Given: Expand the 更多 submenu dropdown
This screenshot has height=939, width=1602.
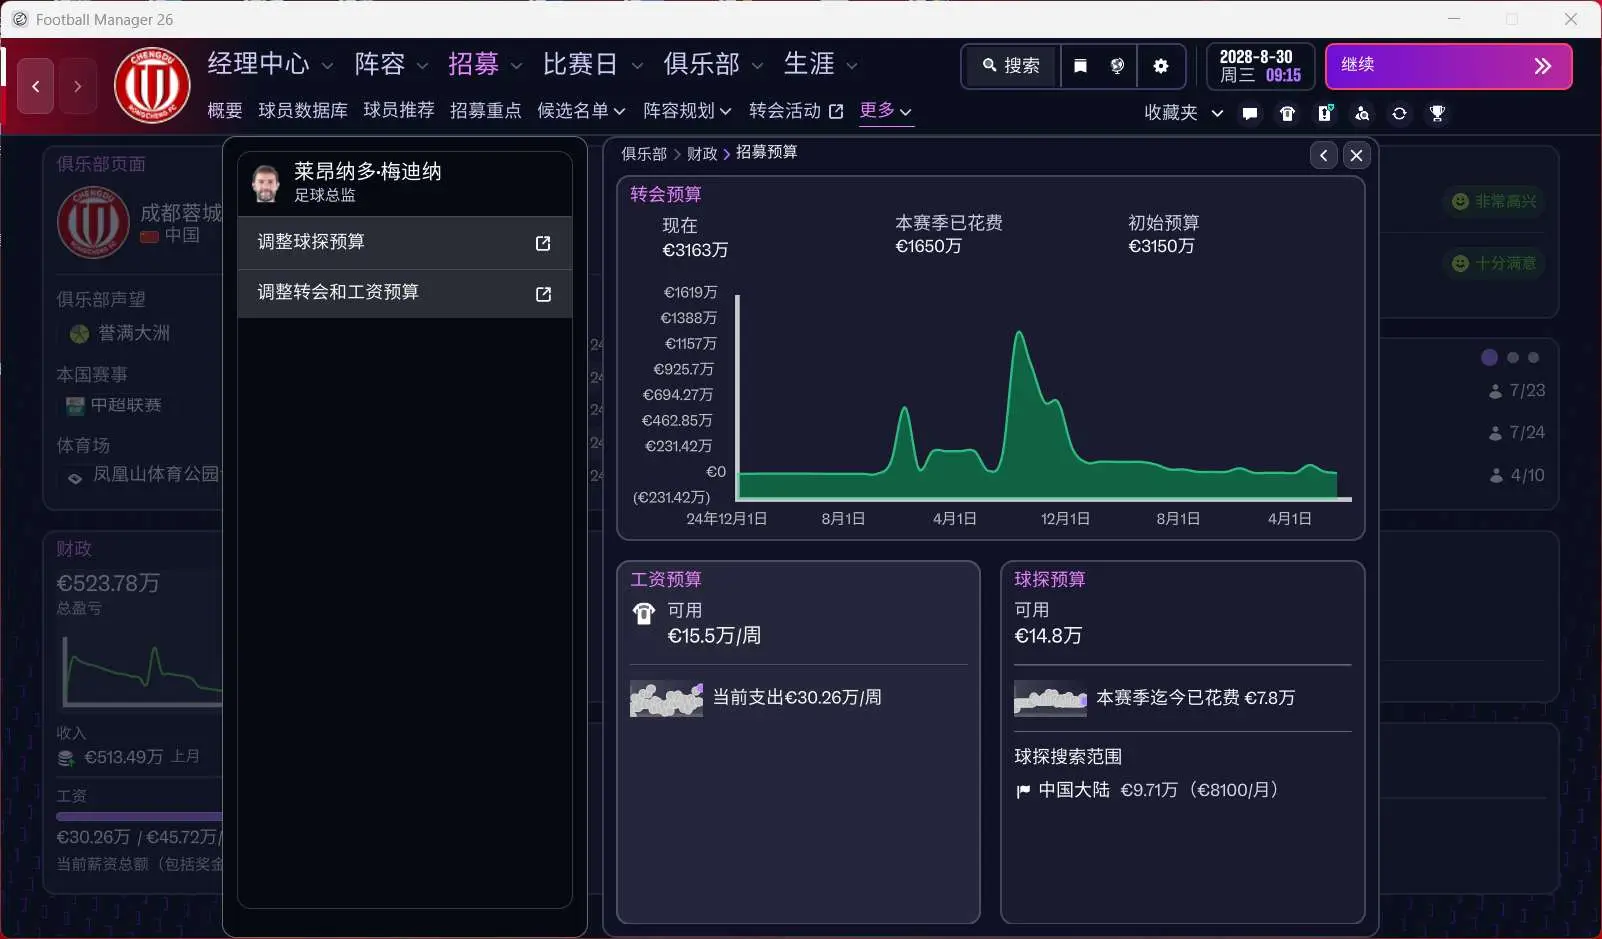Looking at the screenshot, I should coord(885,110).
